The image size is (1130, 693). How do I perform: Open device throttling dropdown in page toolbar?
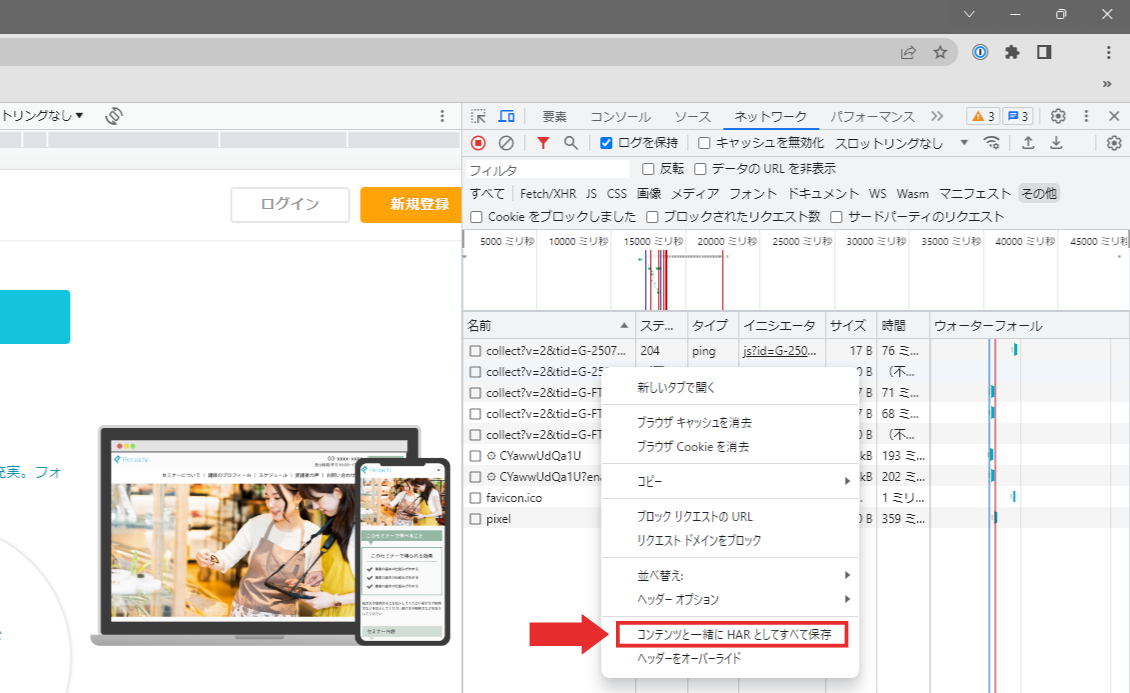coord(42,115)
